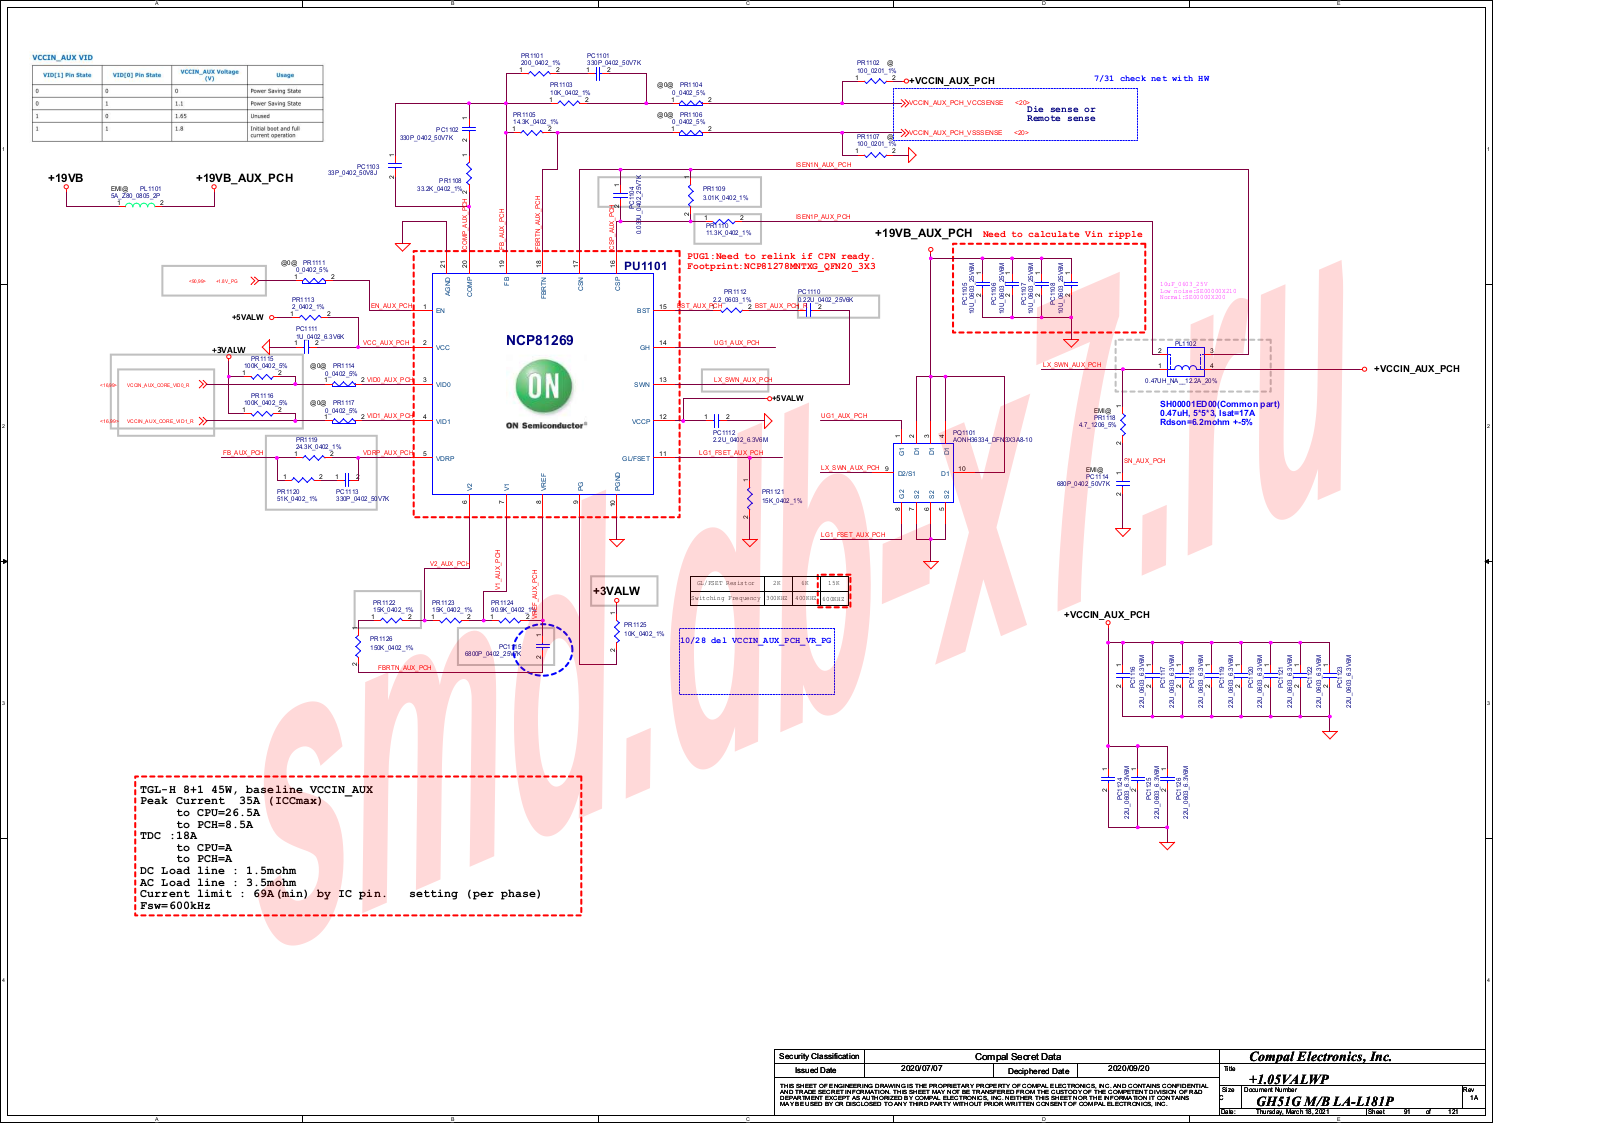Select the '7/31 check net with HW' note
1601x1132 pixels.
click(1151, 78)
